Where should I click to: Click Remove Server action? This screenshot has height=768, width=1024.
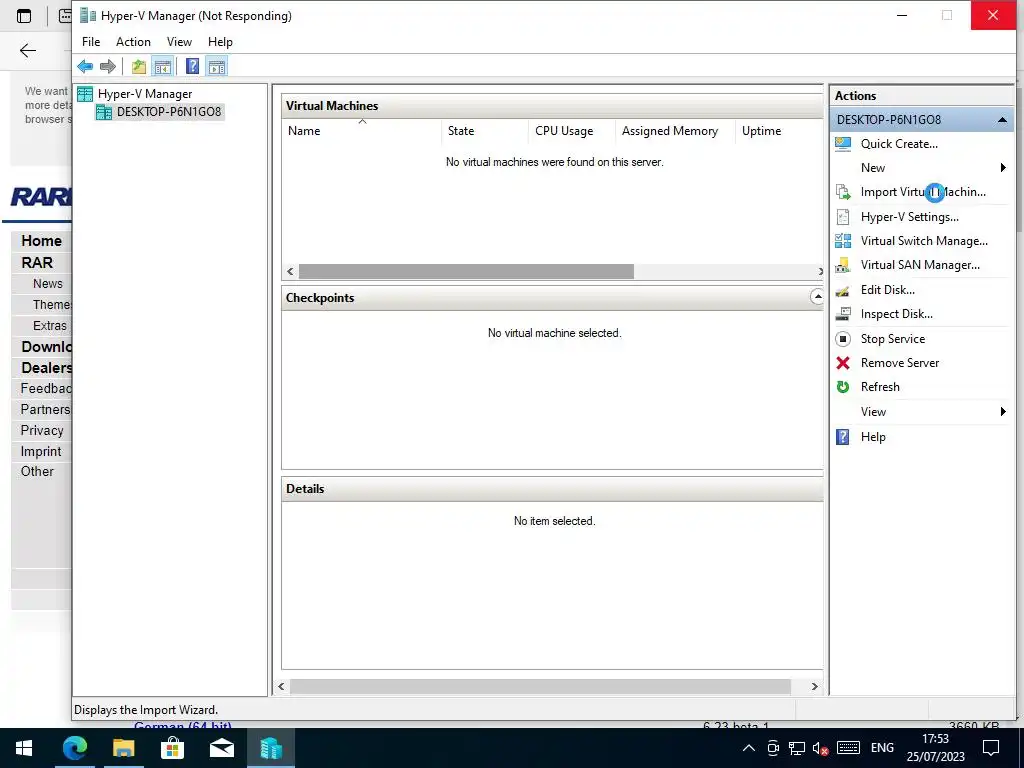(x=899, y=363)
